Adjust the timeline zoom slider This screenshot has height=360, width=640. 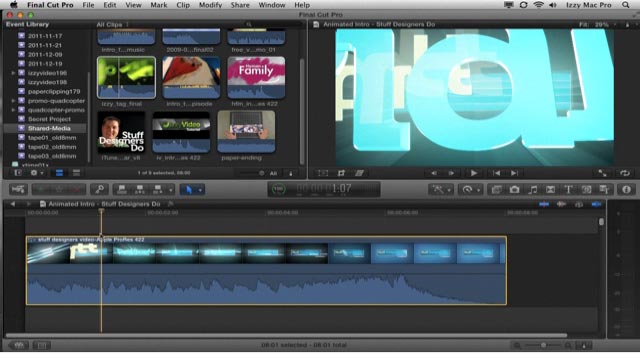coord(543,345)
